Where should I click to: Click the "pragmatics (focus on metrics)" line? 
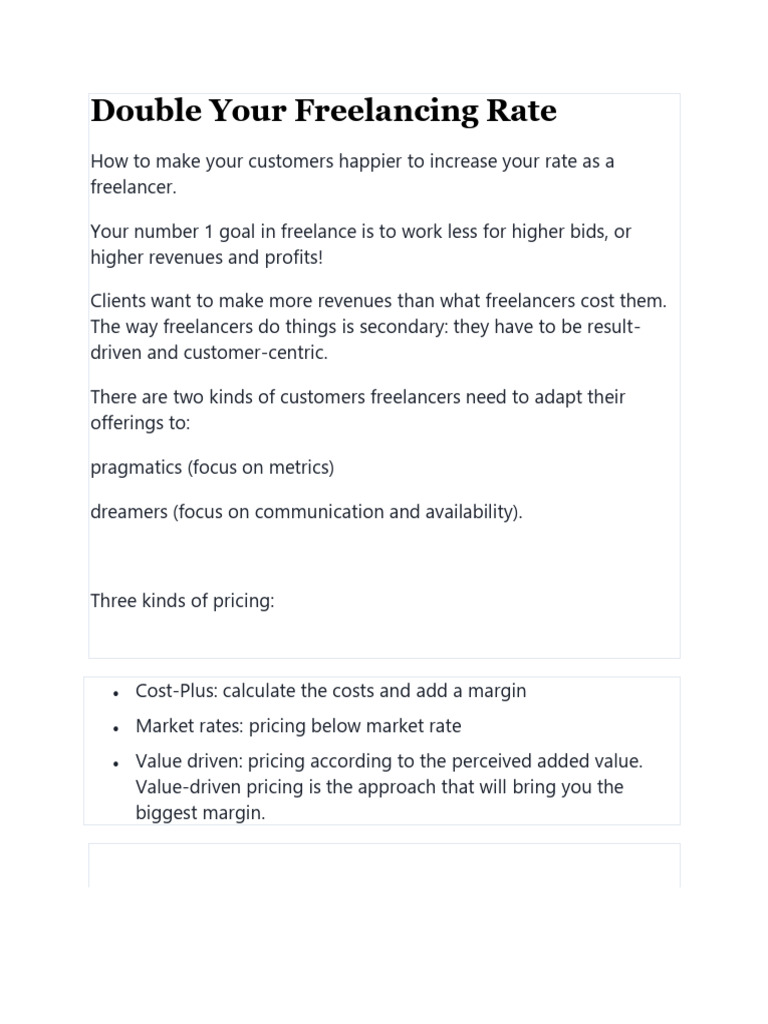coord(212,467)
